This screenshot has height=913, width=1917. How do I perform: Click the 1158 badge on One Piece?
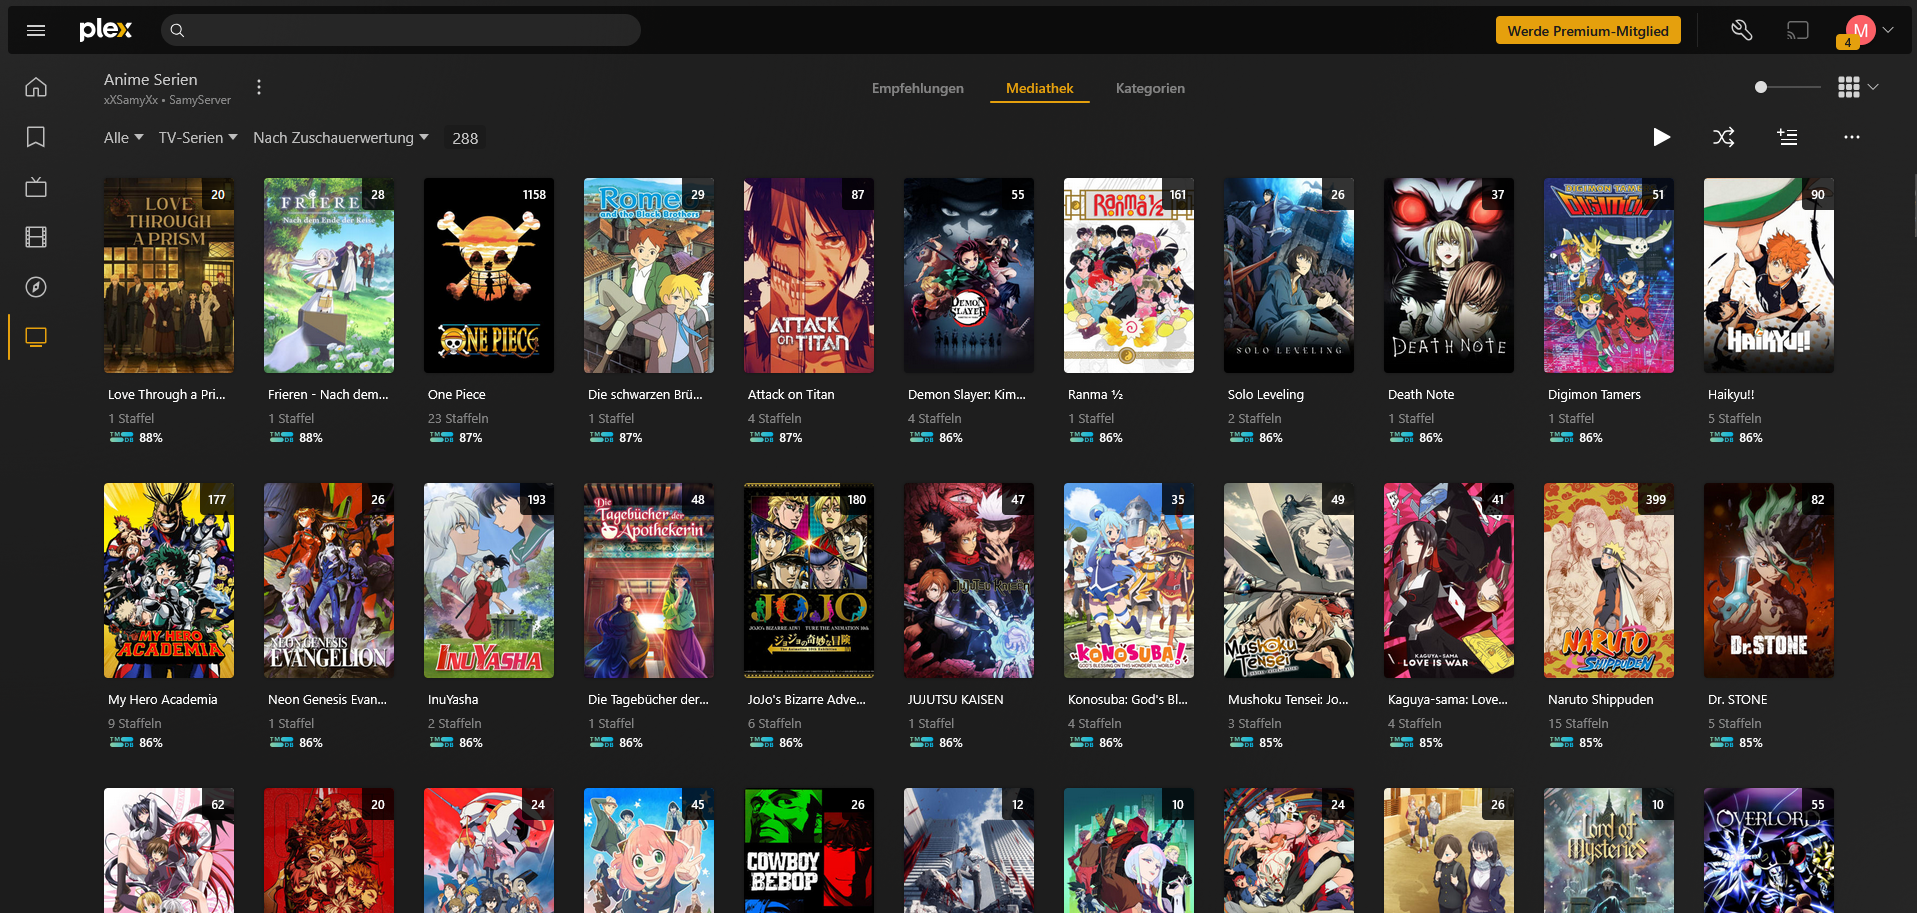(534, 195)
